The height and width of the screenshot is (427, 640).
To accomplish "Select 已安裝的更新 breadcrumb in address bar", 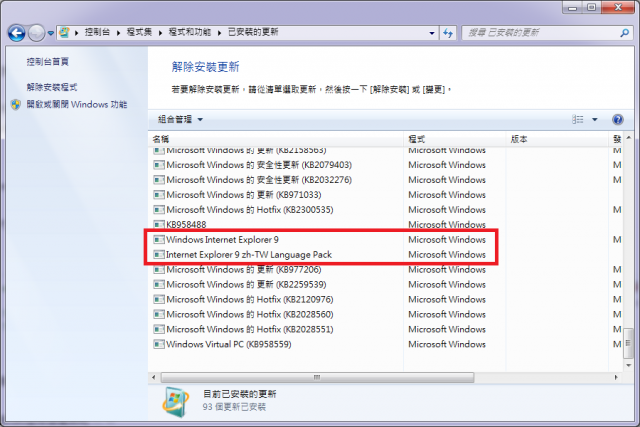I will click(253, 32).
